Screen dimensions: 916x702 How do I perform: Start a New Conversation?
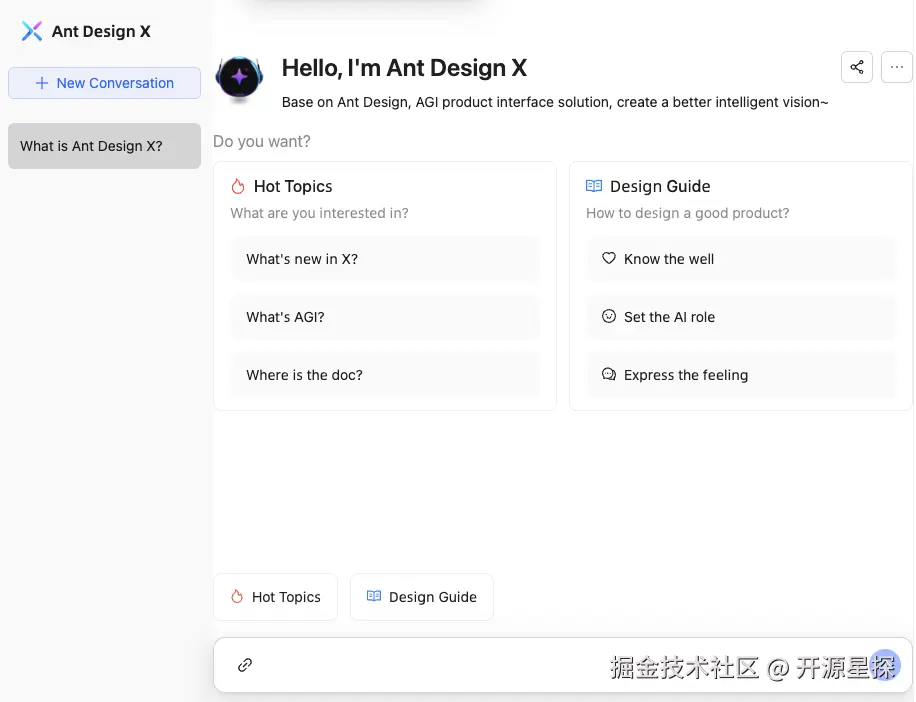click(104, 83)
